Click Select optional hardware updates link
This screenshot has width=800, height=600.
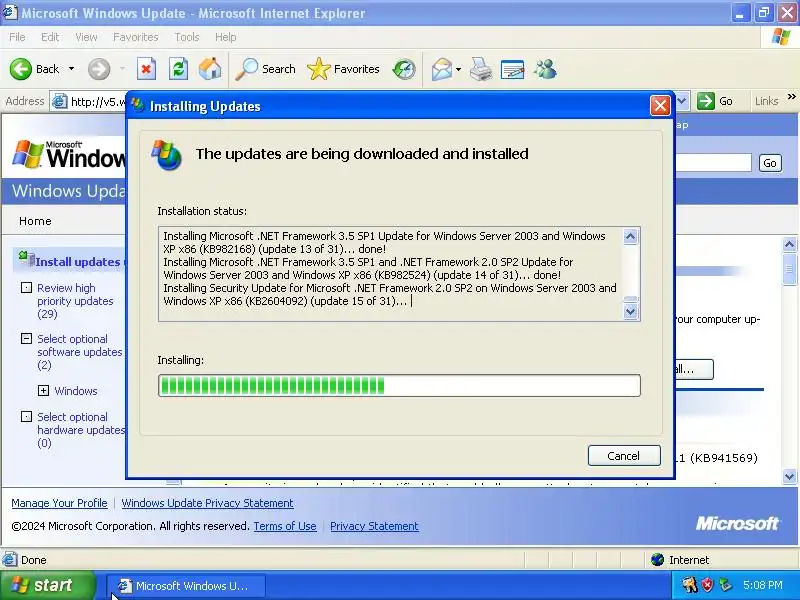coord(81,430)
